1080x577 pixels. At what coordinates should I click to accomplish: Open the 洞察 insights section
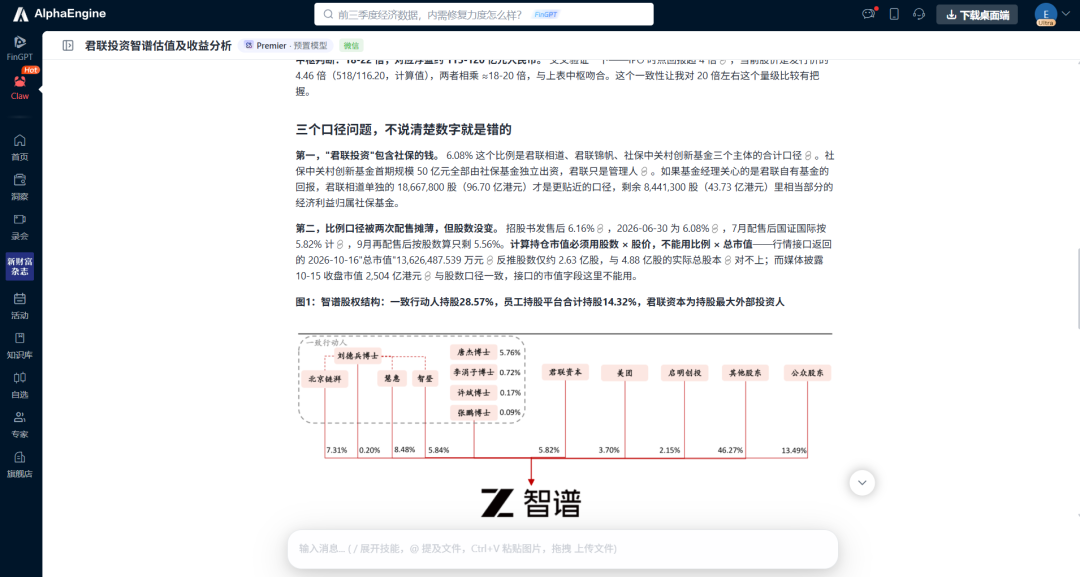pos(19,187)
